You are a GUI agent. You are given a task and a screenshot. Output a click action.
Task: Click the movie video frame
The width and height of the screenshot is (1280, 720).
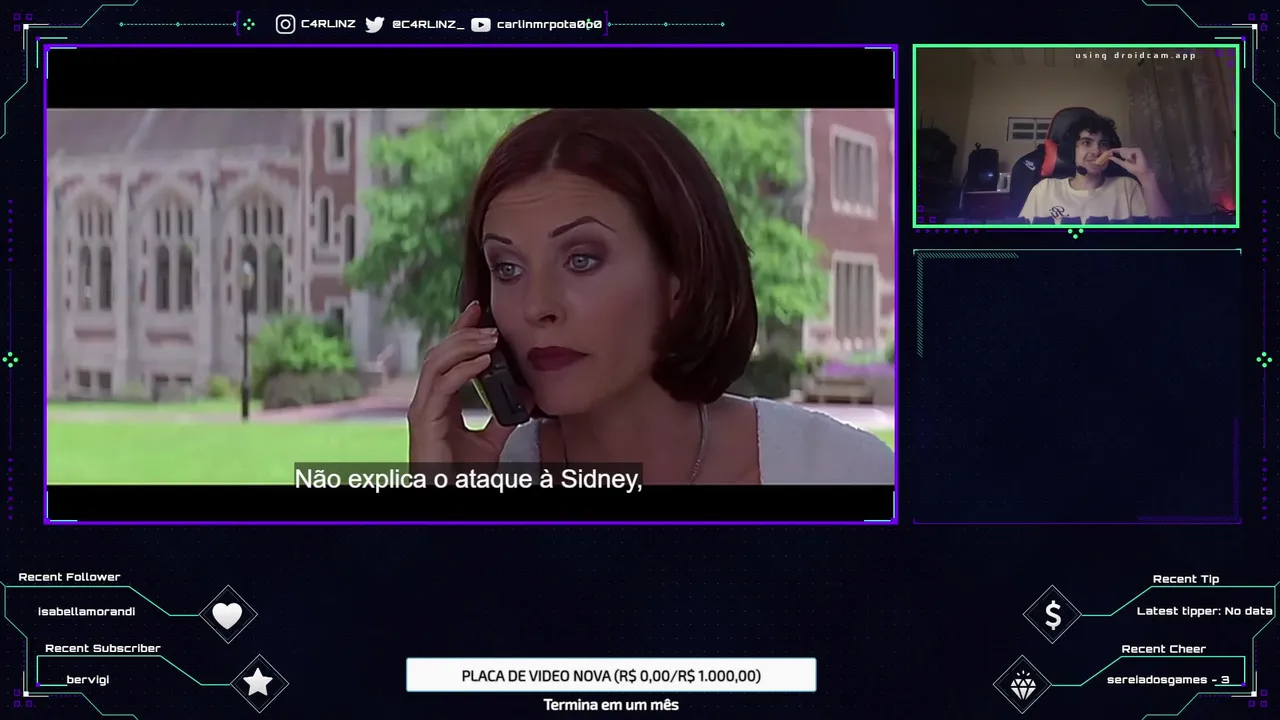click(x=471, y=284)
